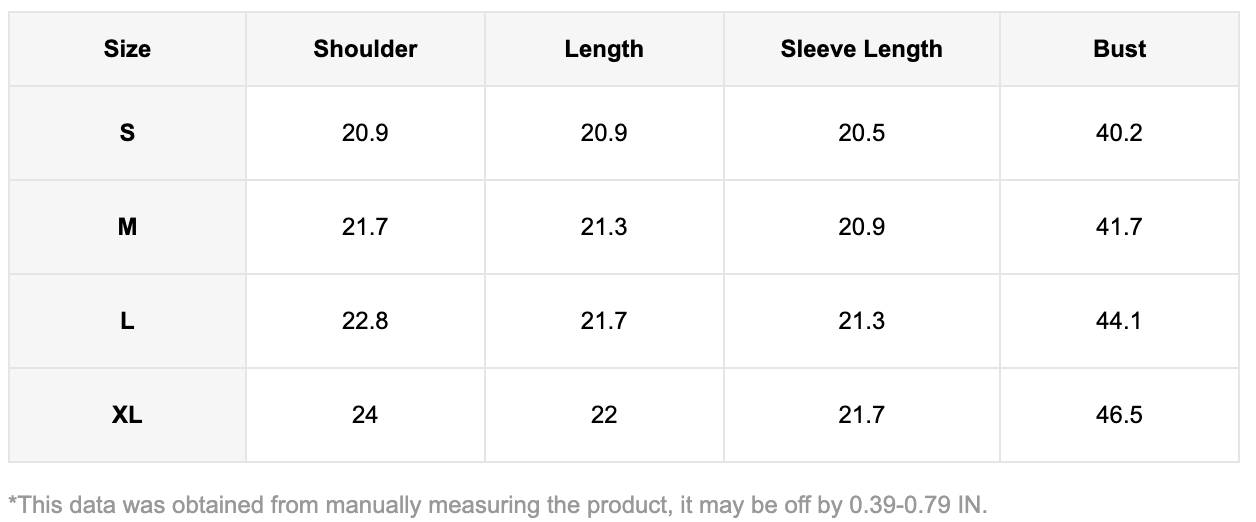Click the Size column header
Image resolution: width=1256 pixels, height=522 pixels.
click(x=127, y=49)
